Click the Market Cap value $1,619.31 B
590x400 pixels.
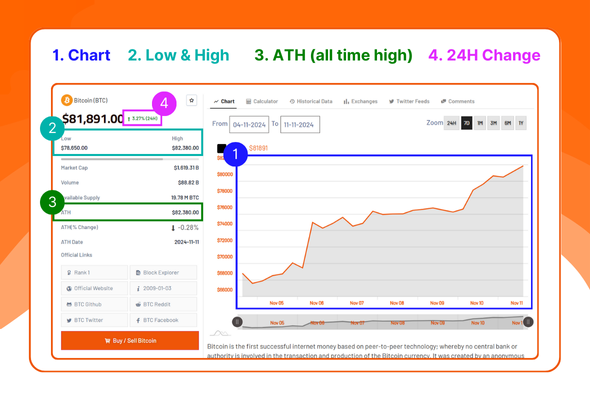[x=186, y=168]
